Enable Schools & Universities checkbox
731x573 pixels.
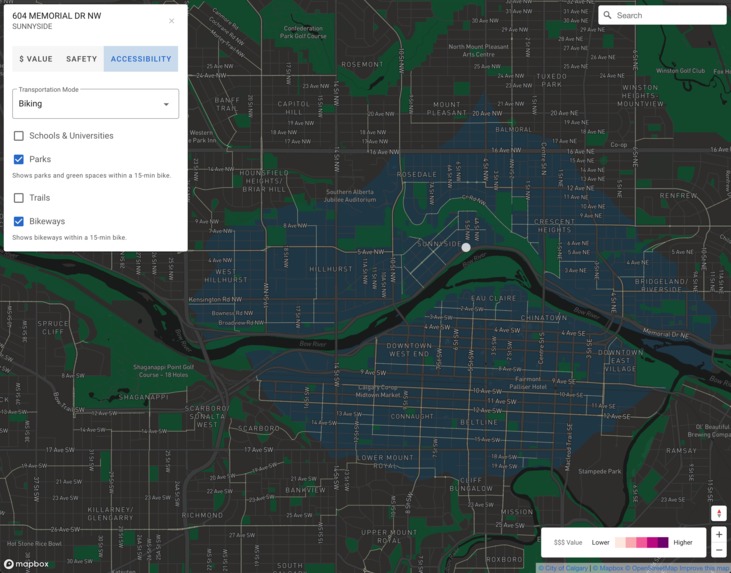pos(19,136)
